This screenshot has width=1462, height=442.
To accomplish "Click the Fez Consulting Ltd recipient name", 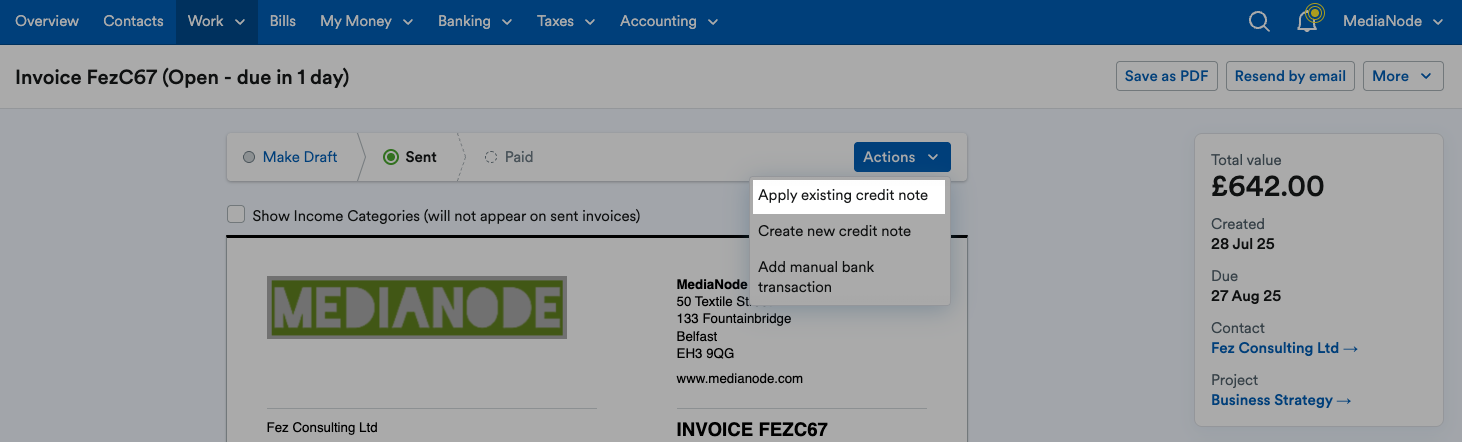I will 322,428.
